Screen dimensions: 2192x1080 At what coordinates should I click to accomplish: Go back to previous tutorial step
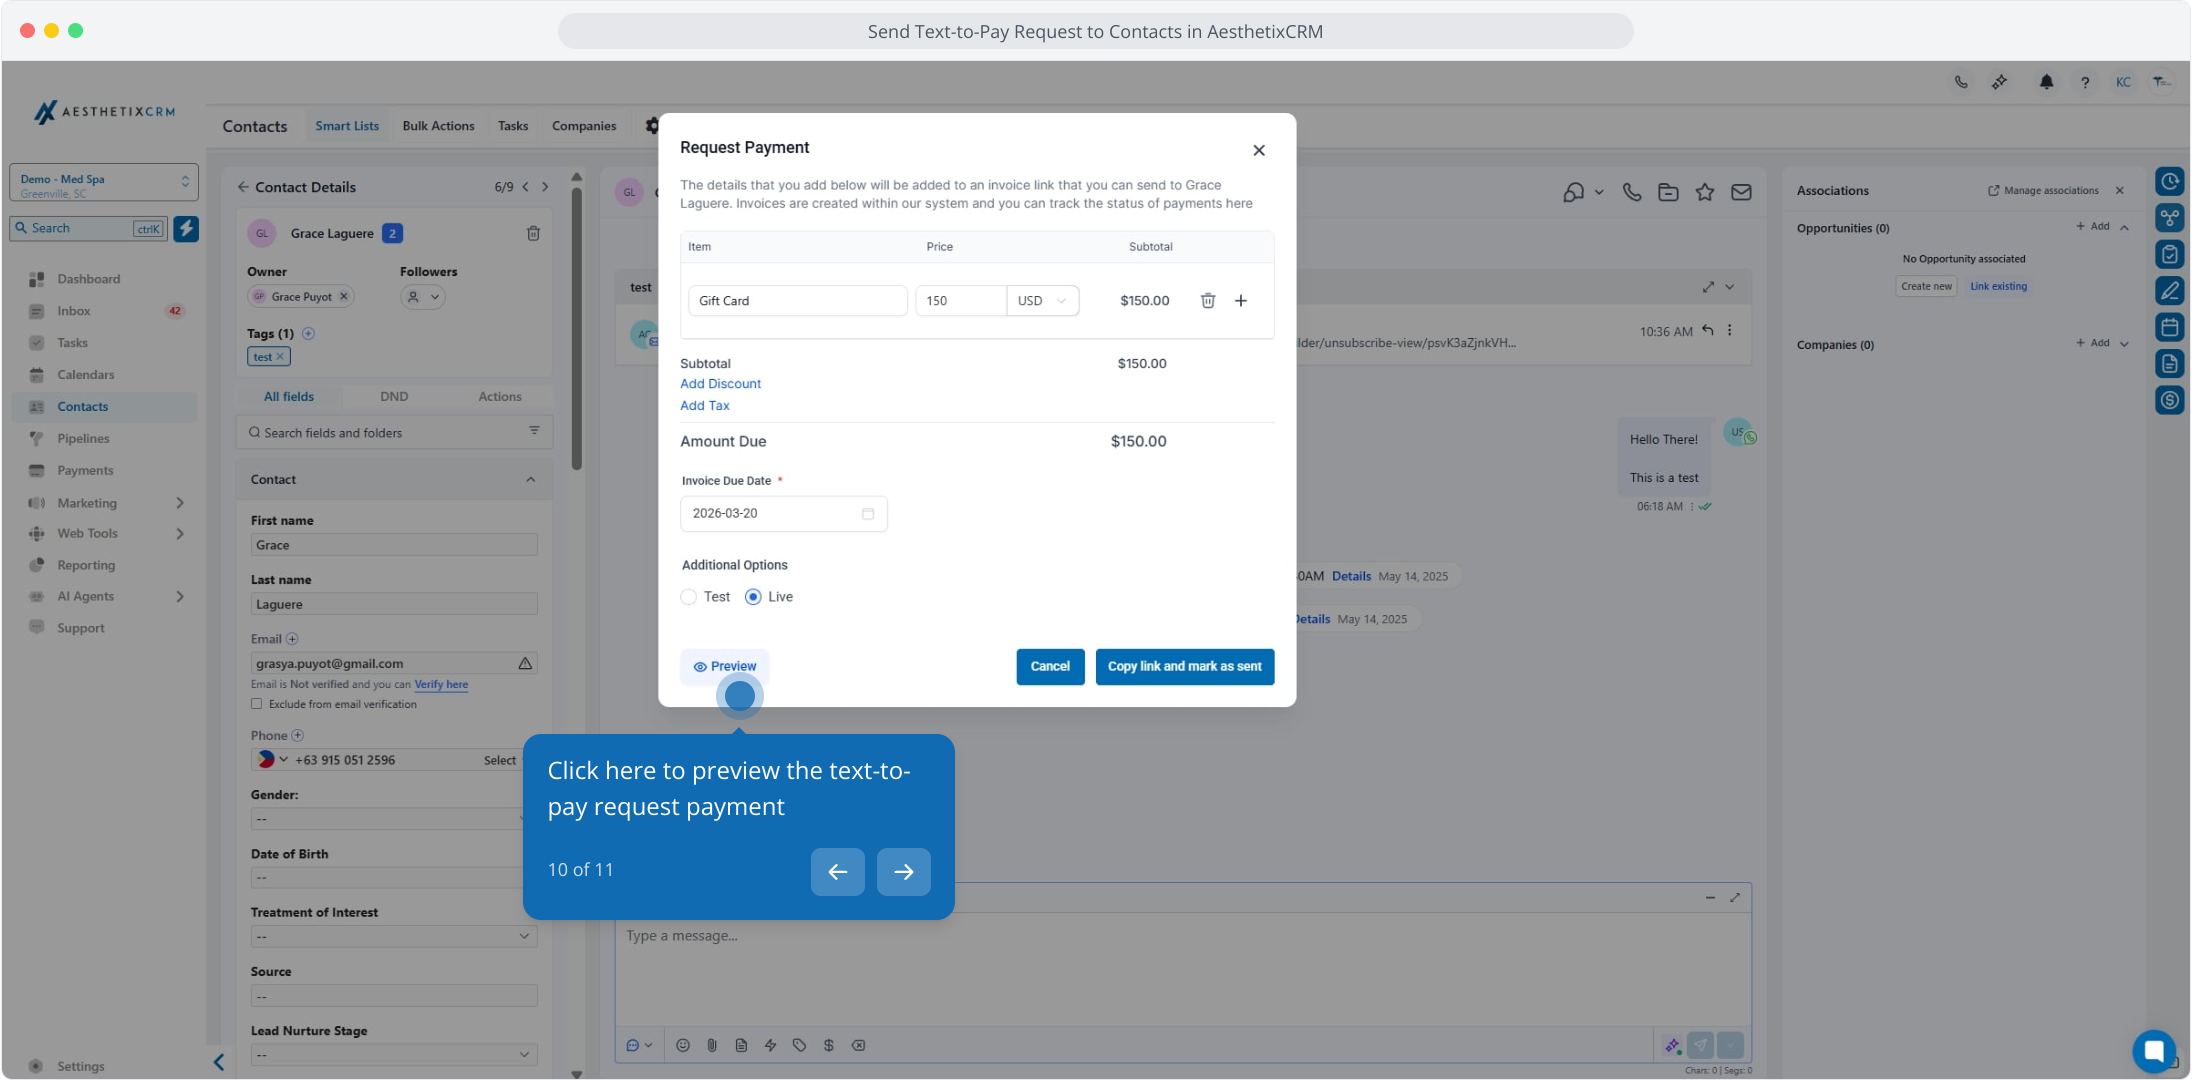click(837, 872)
